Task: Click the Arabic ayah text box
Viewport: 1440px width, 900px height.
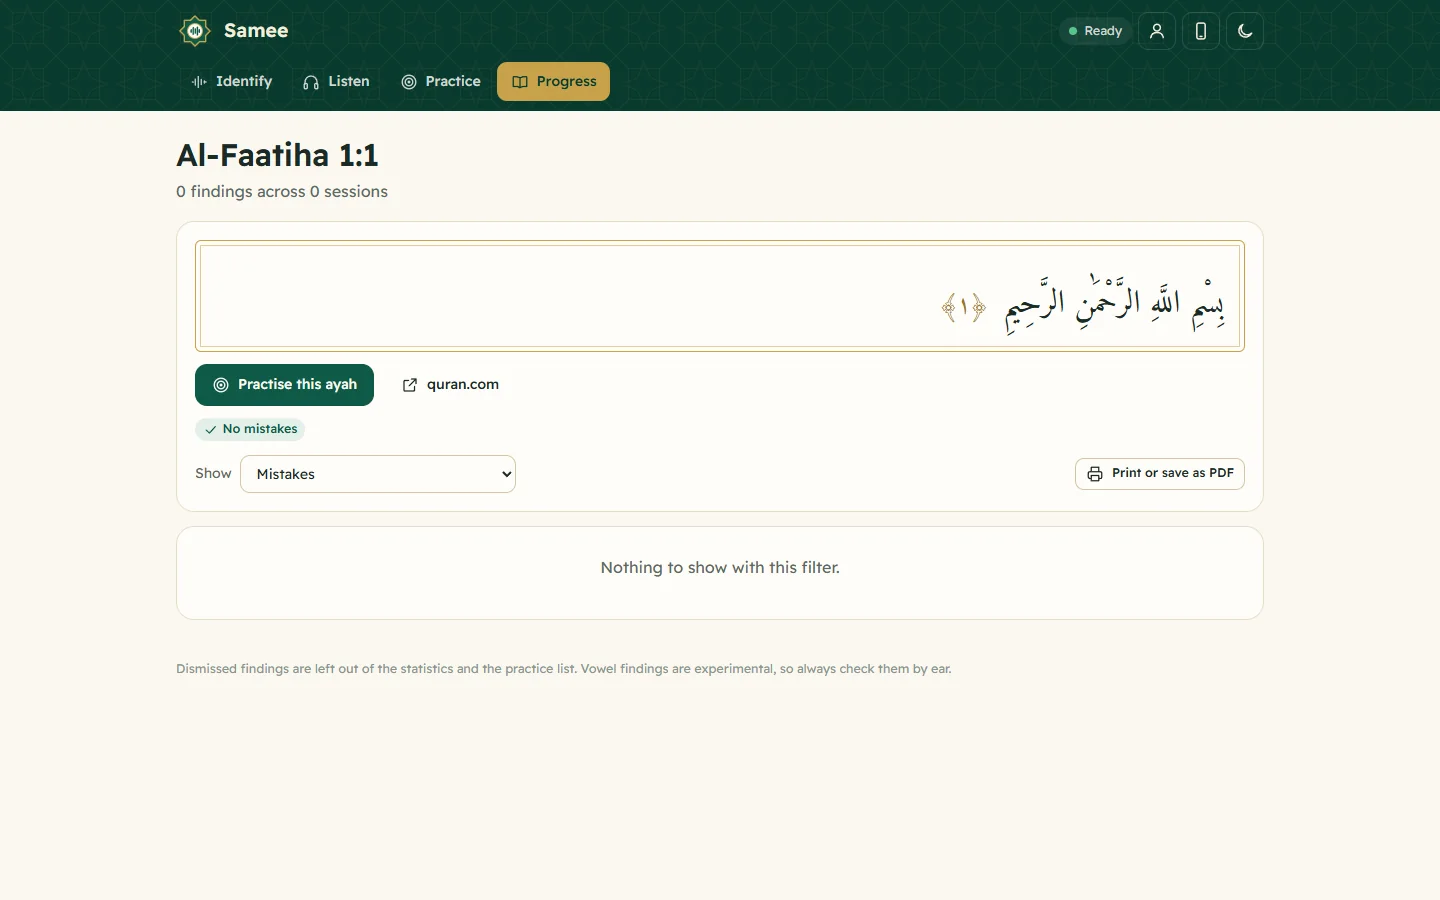Action: pos(720,296)
